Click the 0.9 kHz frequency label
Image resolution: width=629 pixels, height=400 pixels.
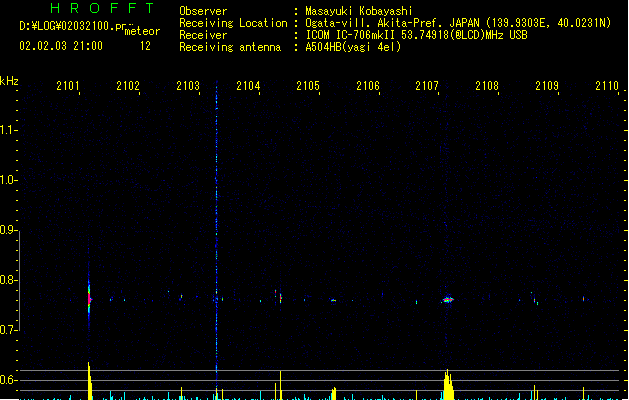7,230
